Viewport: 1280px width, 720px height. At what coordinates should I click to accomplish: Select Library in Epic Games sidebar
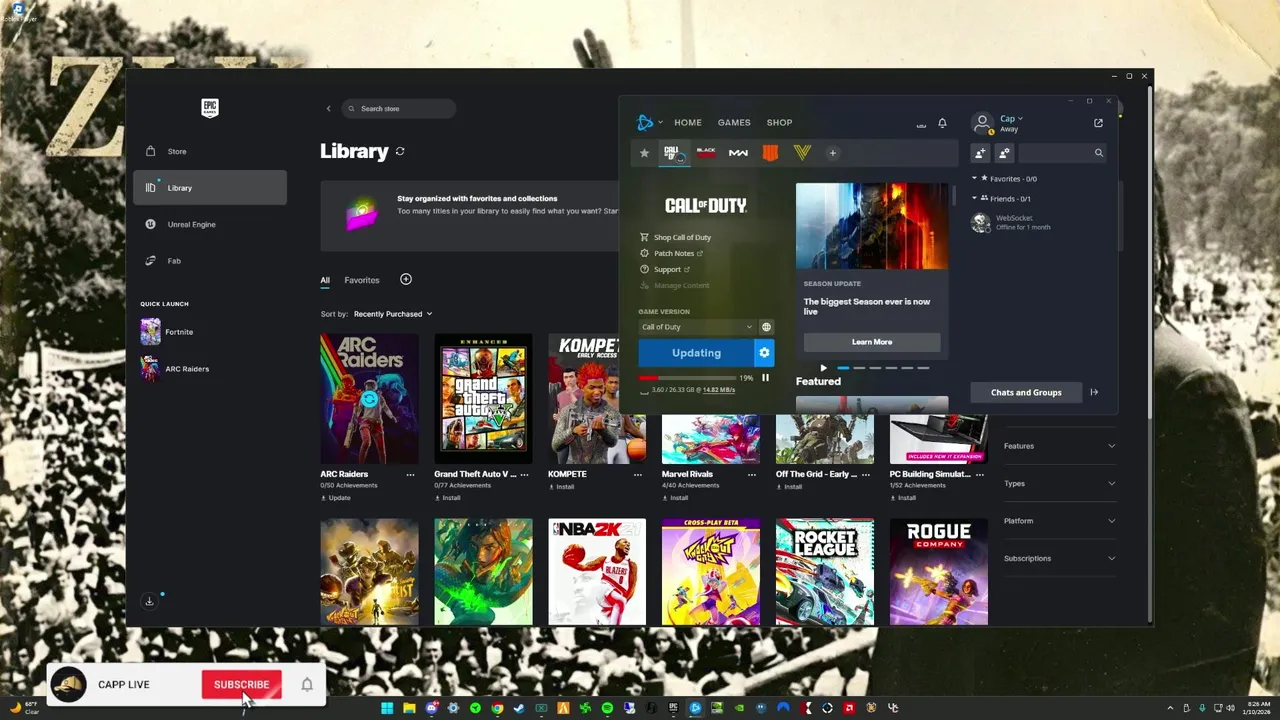[x=210, y=188]
